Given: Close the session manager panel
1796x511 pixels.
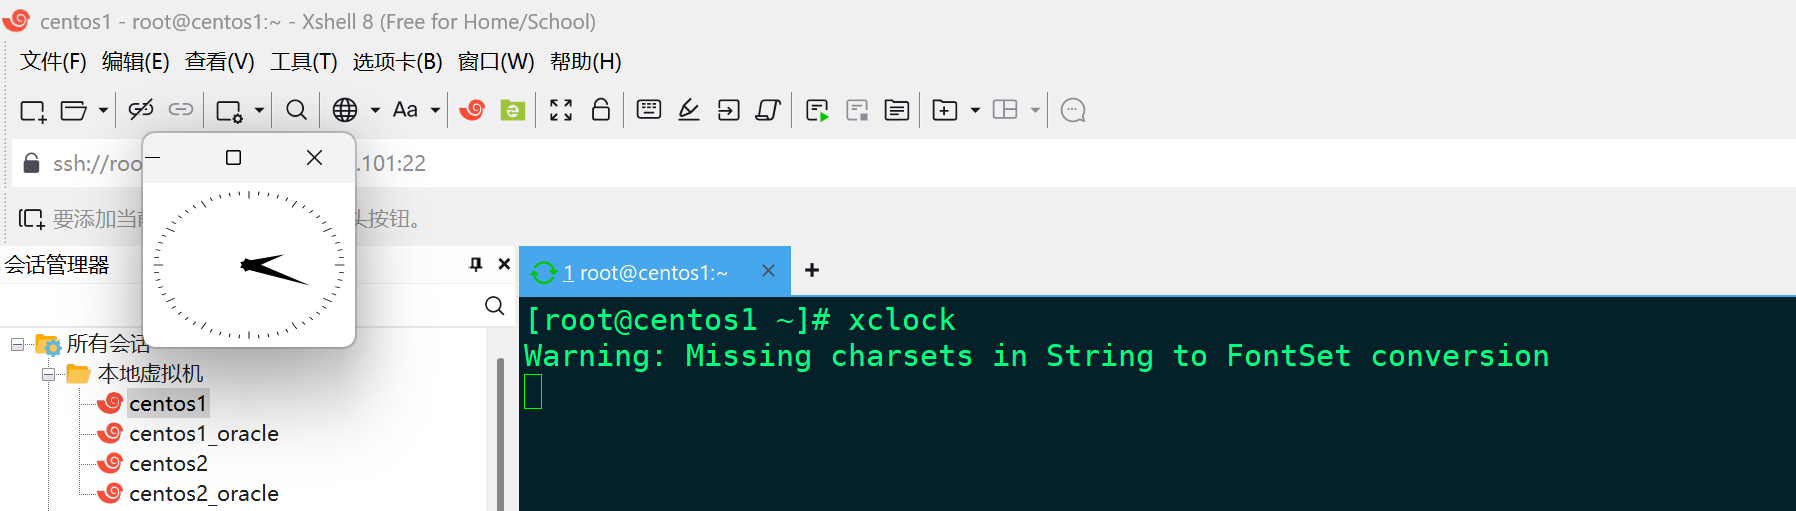Looking at the screenshot, I should [504, 264].
